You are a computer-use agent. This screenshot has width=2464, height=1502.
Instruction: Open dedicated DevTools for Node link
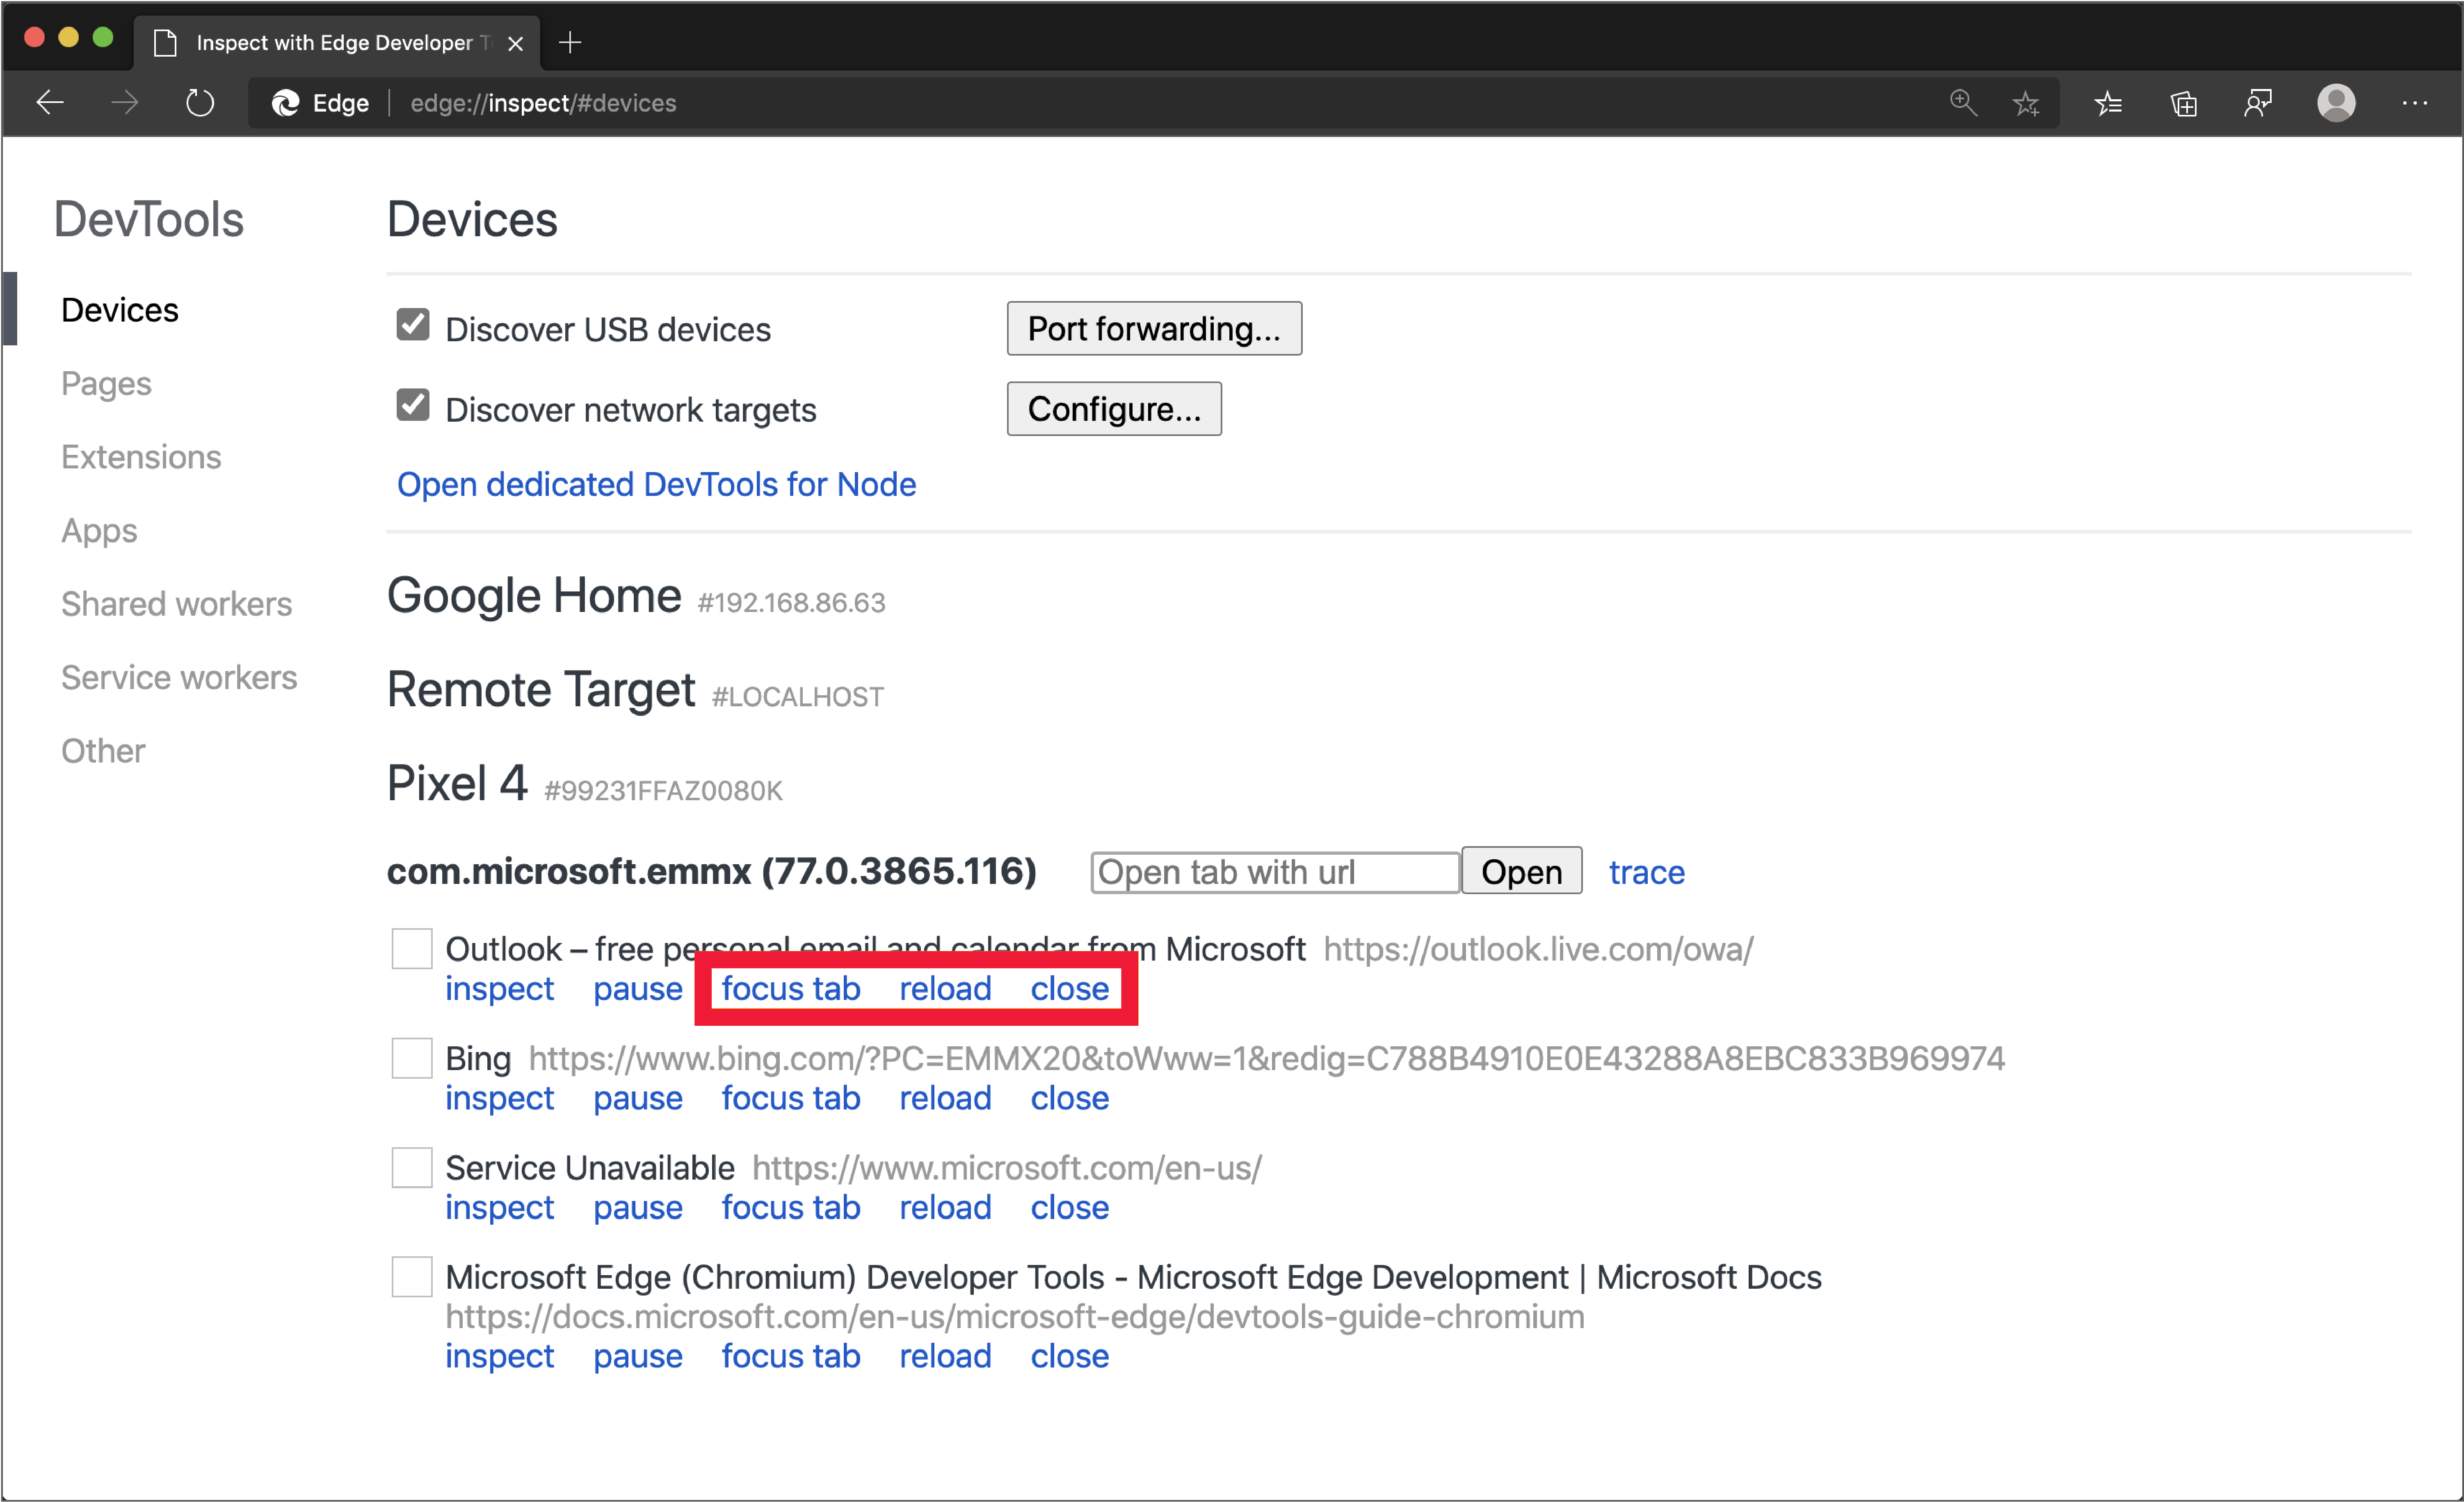[x=655, y=482]
